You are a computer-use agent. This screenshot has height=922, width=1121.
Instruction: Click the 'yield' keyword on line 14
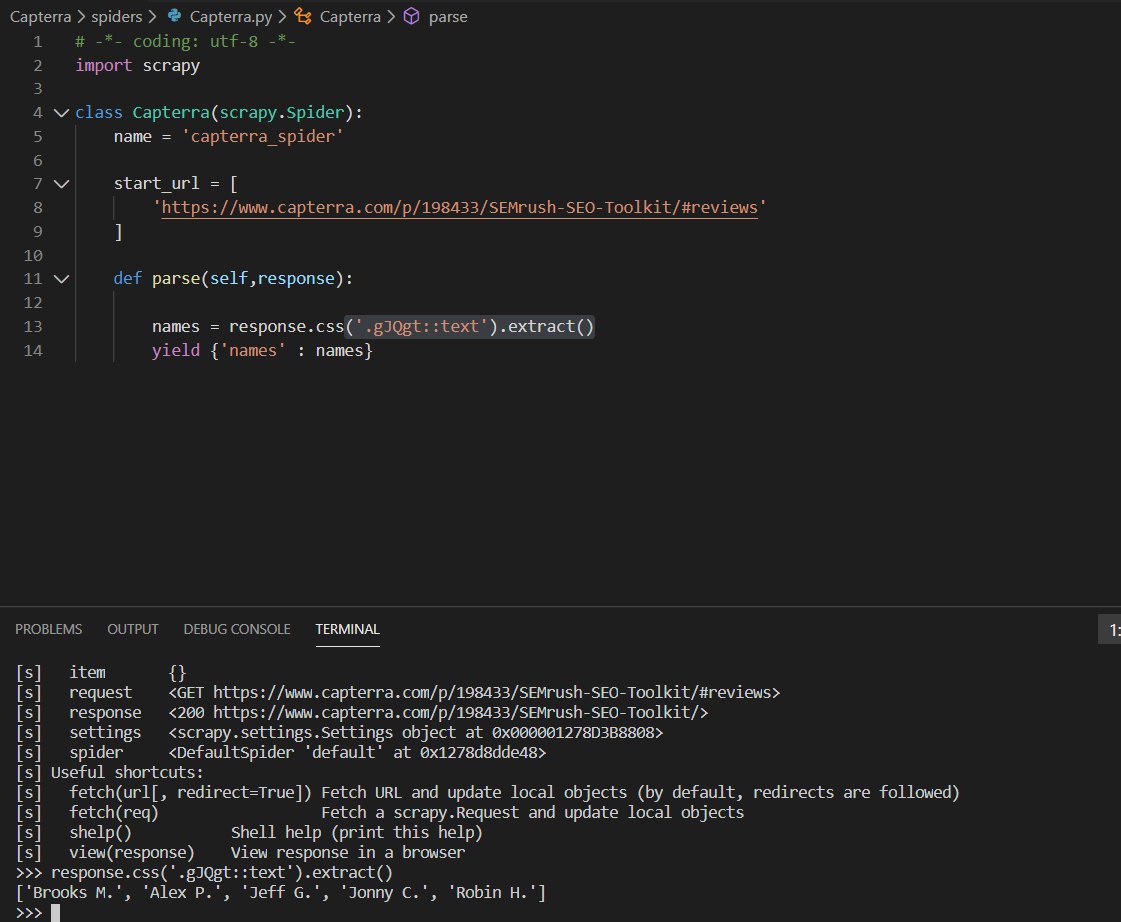tap(176, 350)
